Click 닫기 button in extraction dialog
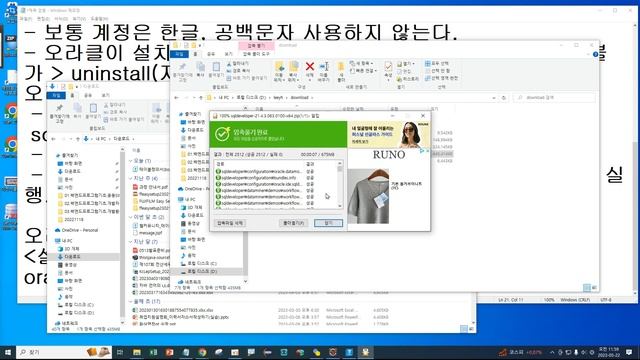The image size is (640, 360). coord(328,223)
